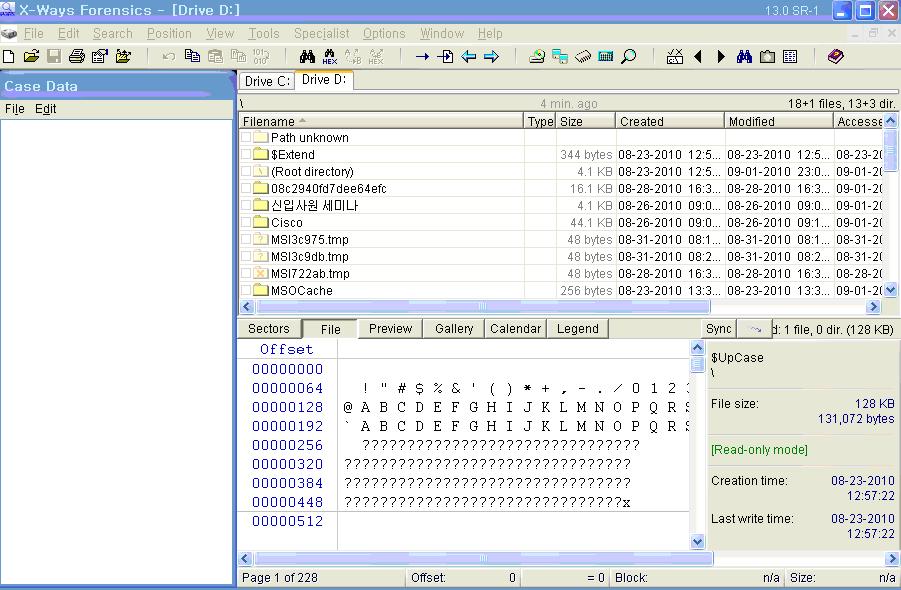901x590 pixels.
Task: Click the file list horizontal scrollbar thumb
Action: [483, 307]
